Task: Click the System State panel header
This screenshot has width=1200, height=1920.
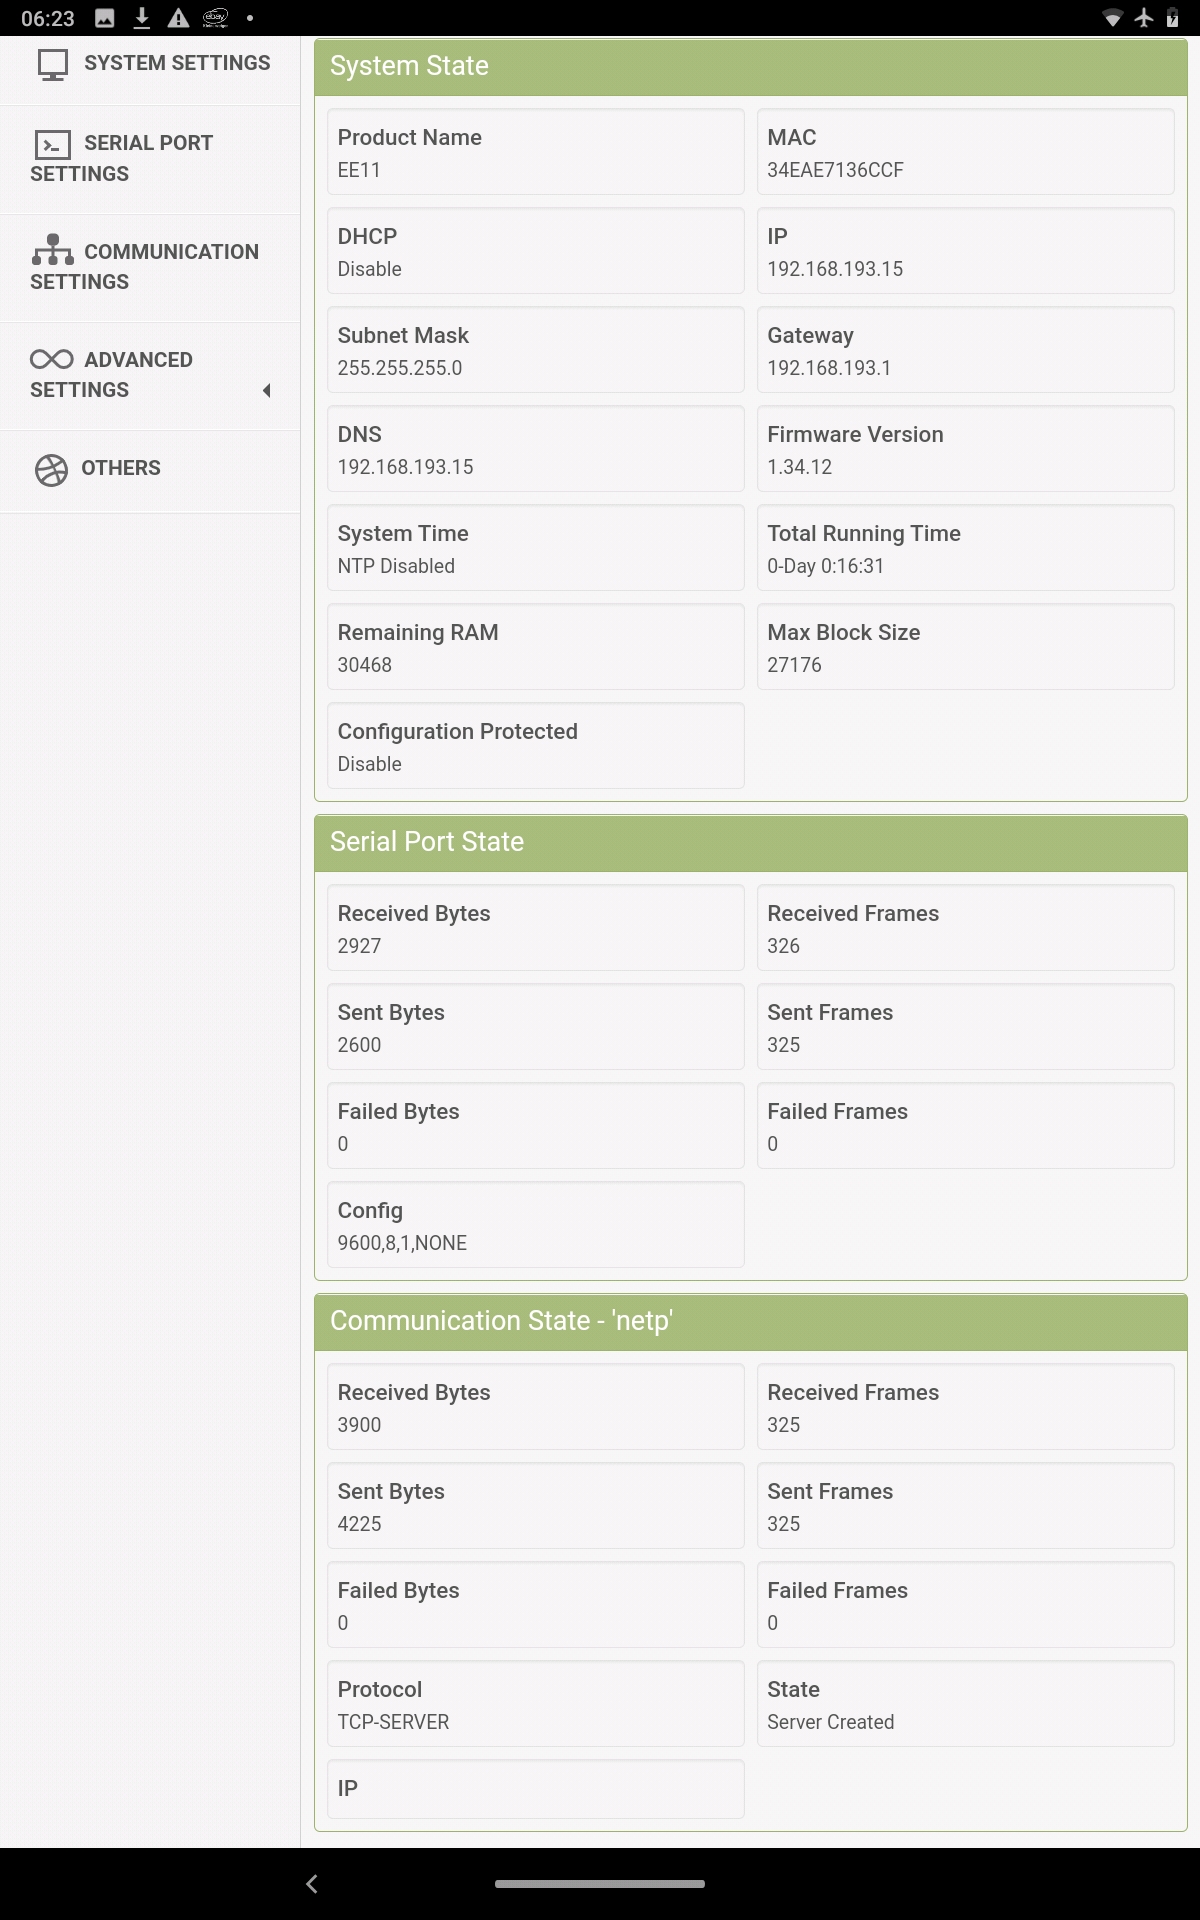Action: click(x=750, y=66)
